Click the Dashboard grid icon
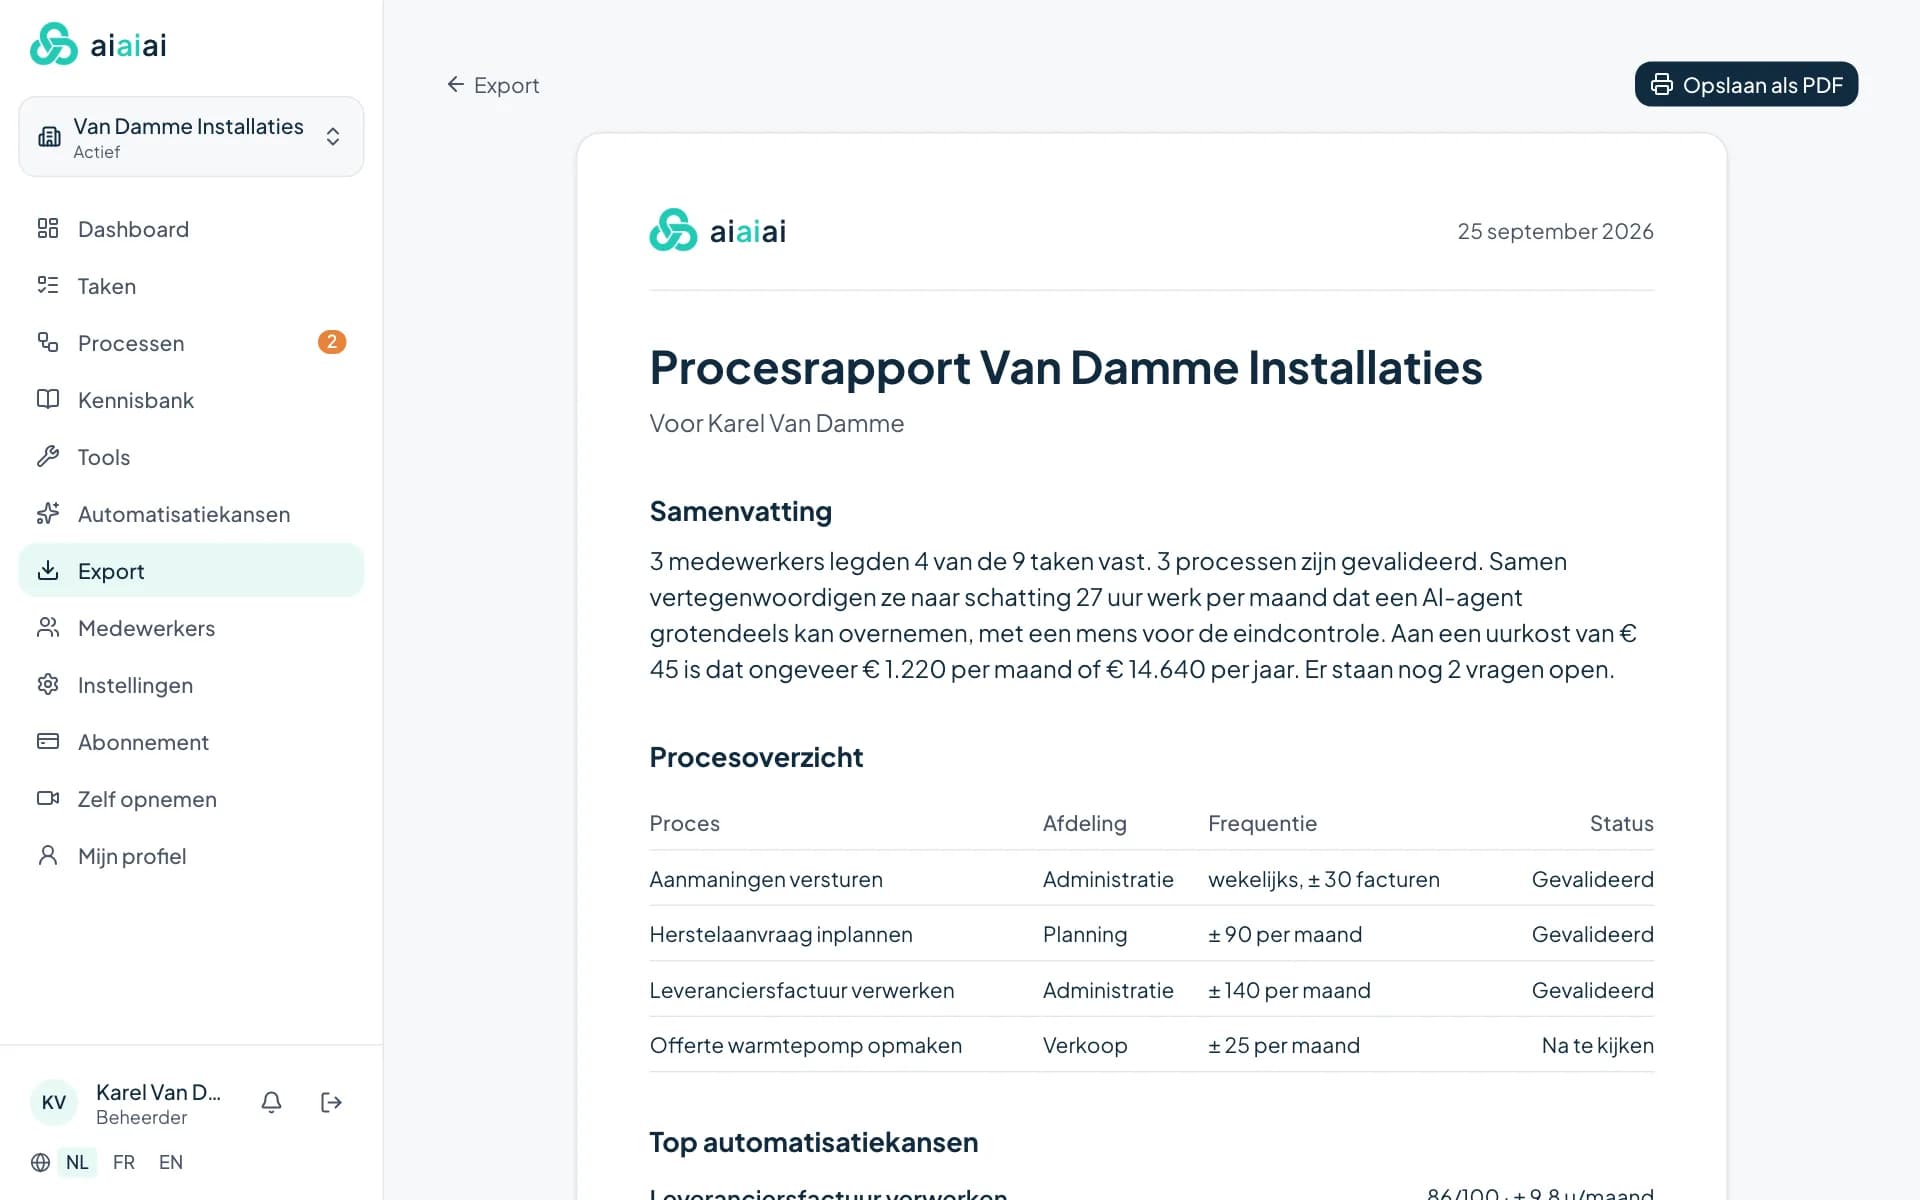1920x1200 pixels. (x=48, y=229)
